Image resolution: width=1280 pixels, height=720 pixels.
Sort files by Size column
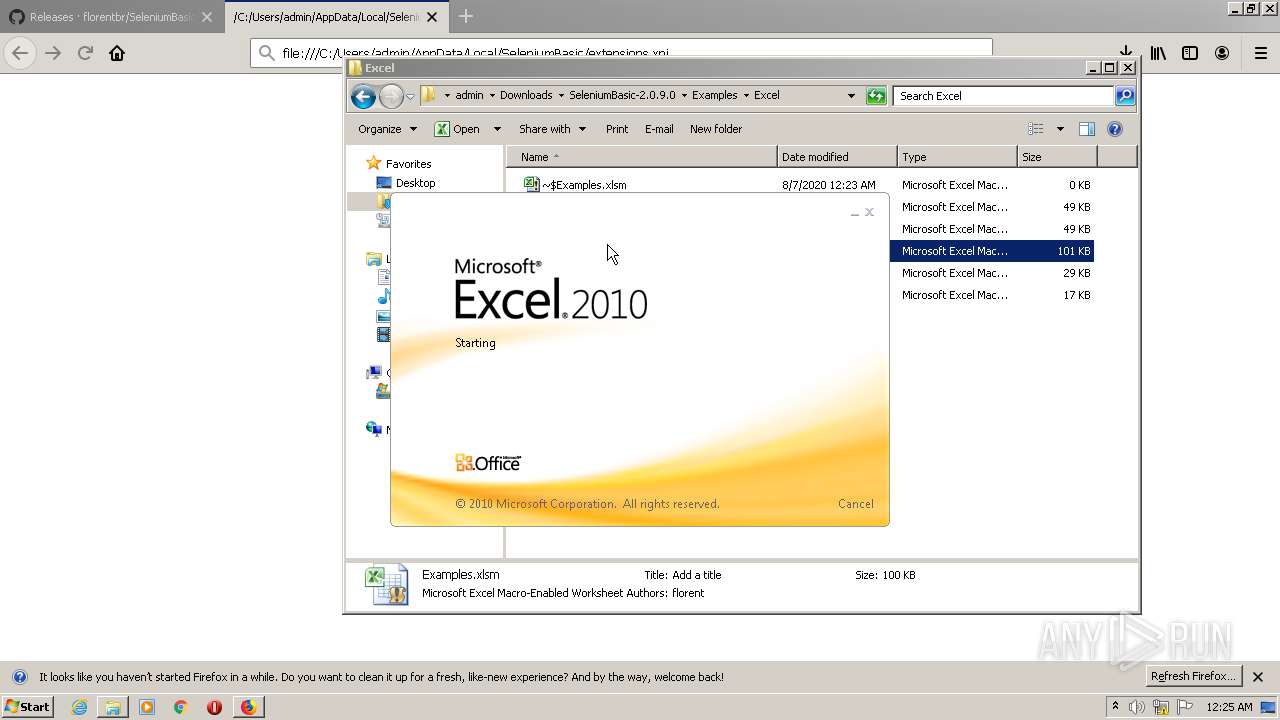tap(1057, 157)
